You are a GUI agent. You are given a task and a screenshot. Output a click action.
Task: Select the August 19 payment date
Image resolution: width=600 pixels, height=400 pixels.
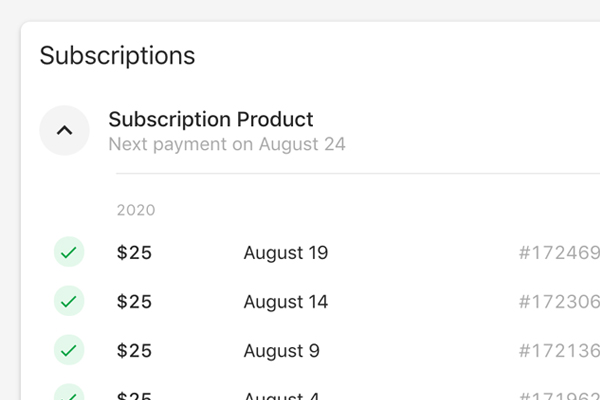pyautogui.click(x=286, y=253)
